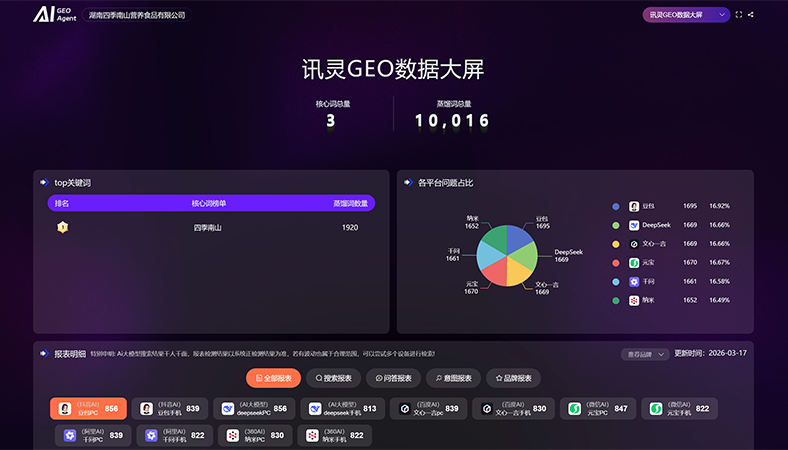Switch to the 问答报表 tab
The height and width of the screenshot is (450, 788).
tap(393, 378)
